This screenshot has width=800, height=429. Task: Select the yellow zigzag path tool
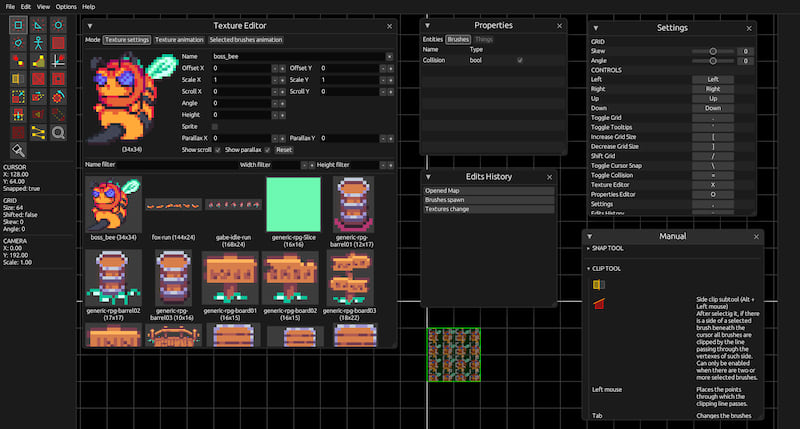pos(38,132)
